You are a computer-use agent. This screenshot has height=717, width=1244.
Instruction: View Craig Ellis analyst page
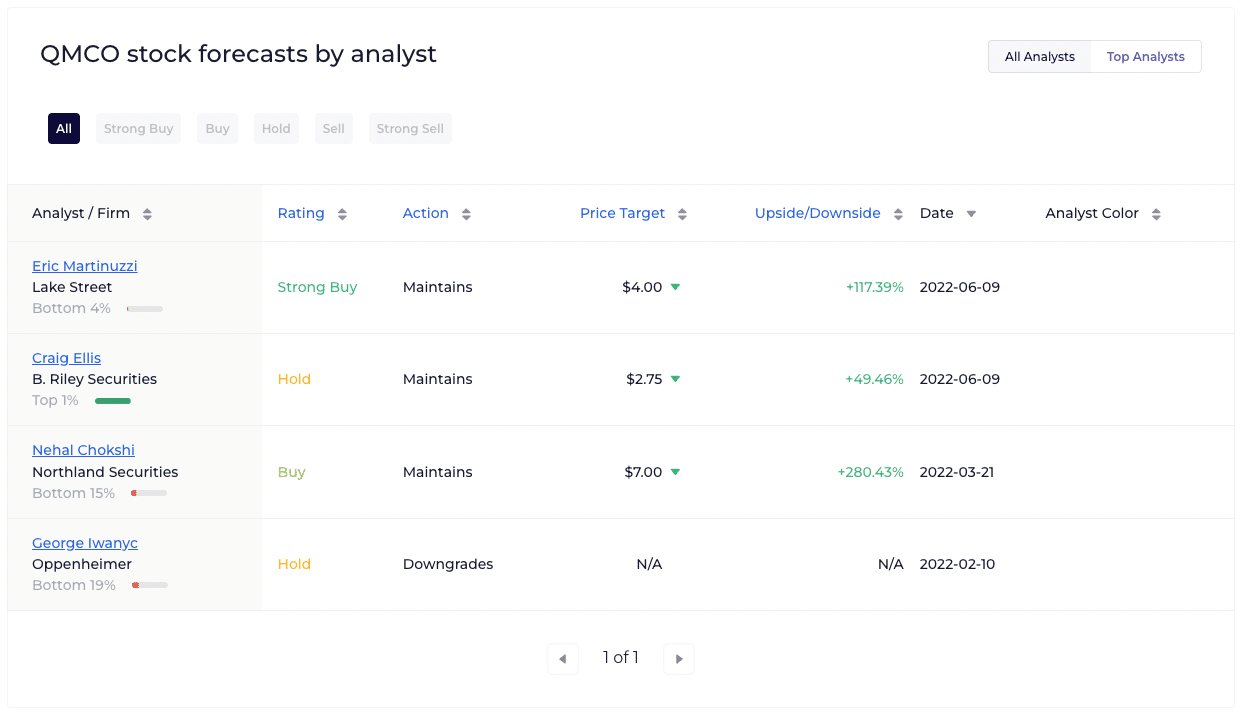click(66, 358)
